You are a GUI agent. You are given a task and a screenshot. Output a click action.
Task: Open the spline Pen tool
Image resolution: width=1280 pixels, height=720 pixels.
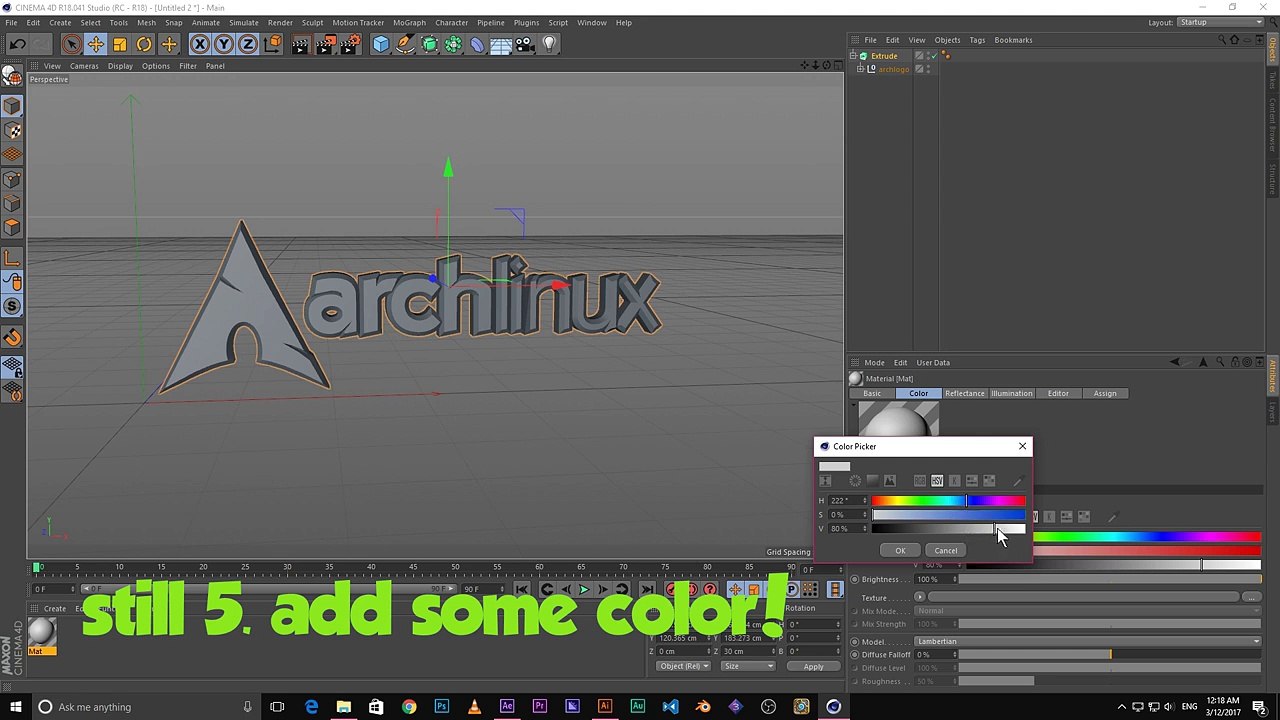point(405,44)
